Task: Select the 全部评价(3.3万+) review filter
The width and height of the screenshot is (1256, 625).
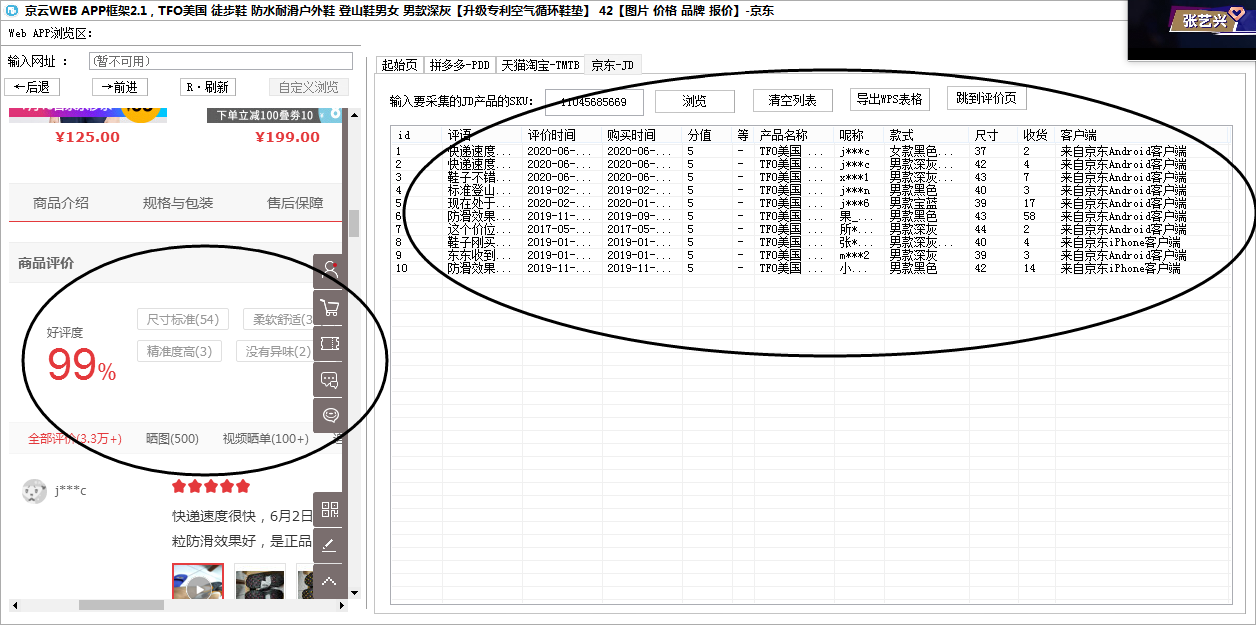Action: [75, 439]
